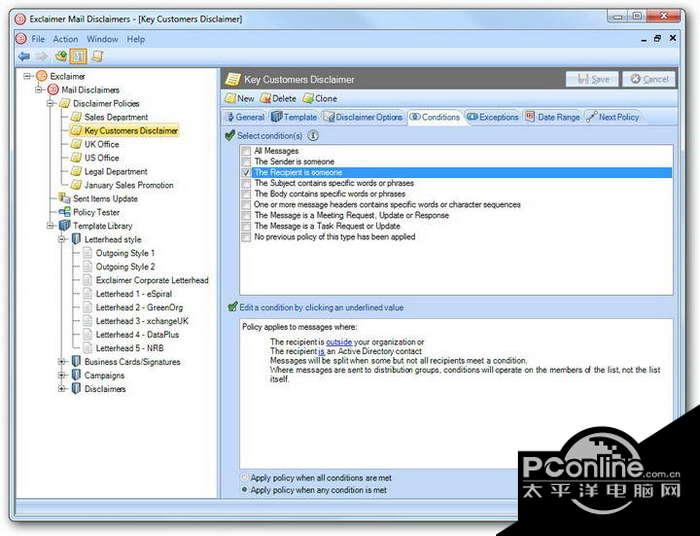Enable Body contains specific words condition
The image size is (700, 536).
[x=246, y=194]
